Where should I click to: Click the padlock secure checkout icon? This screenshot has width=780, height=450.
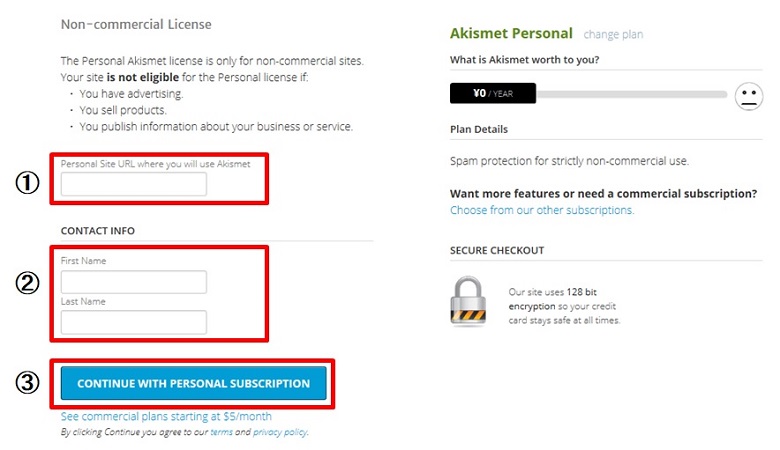click(469, 303)
